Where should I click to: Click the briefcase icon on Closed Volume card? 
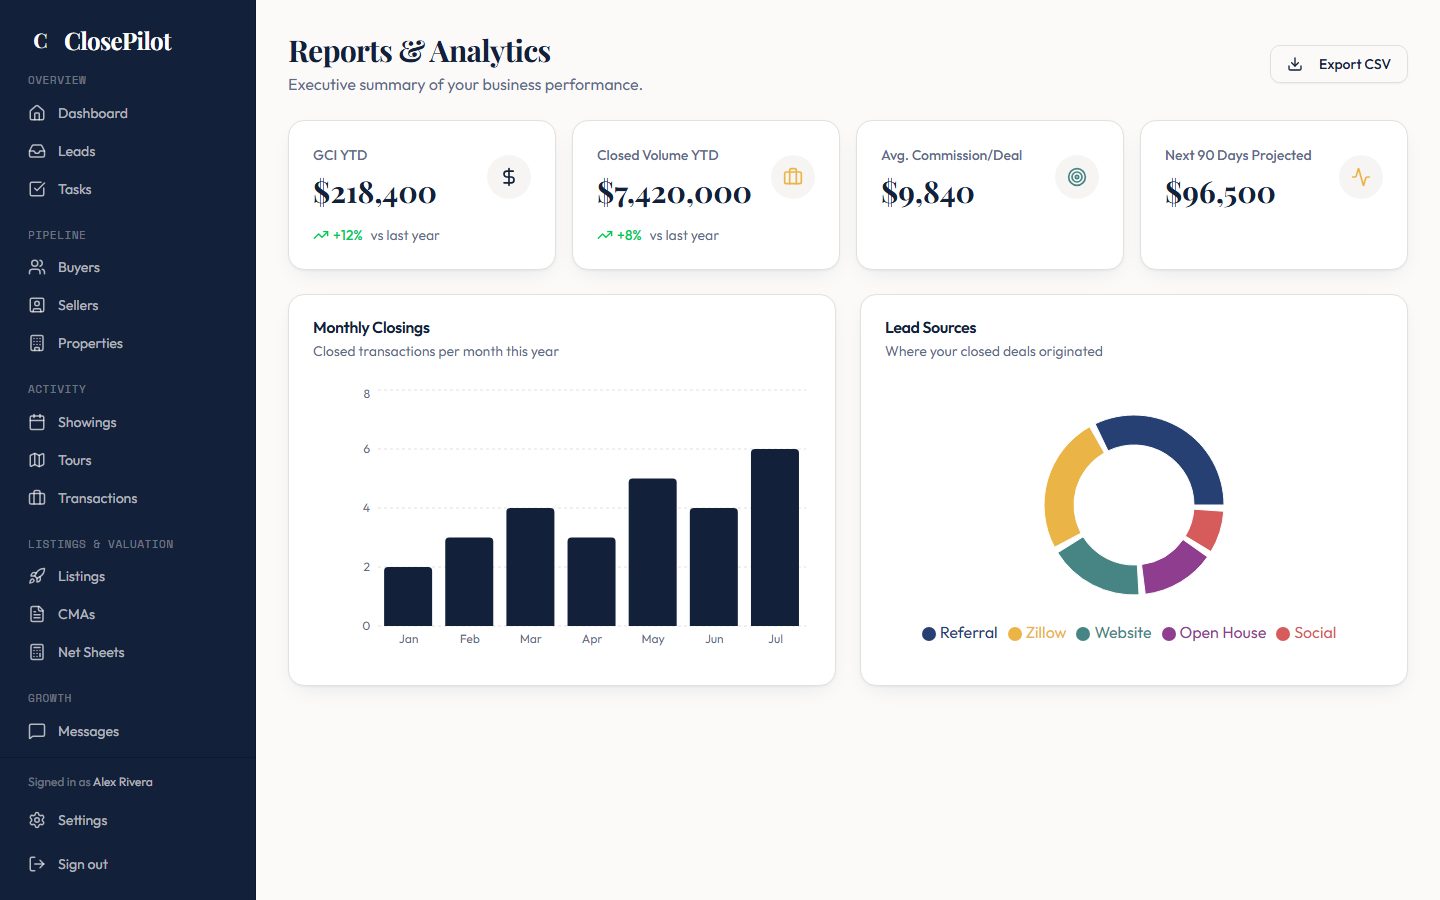793,177
